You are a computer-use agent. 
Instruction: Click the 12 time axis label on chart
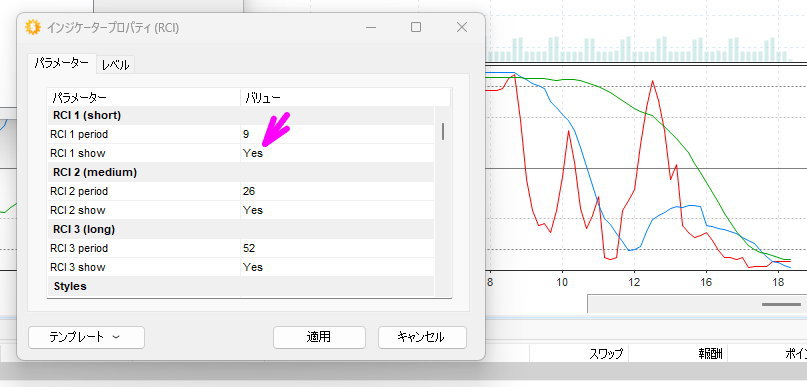coord(634,282)
